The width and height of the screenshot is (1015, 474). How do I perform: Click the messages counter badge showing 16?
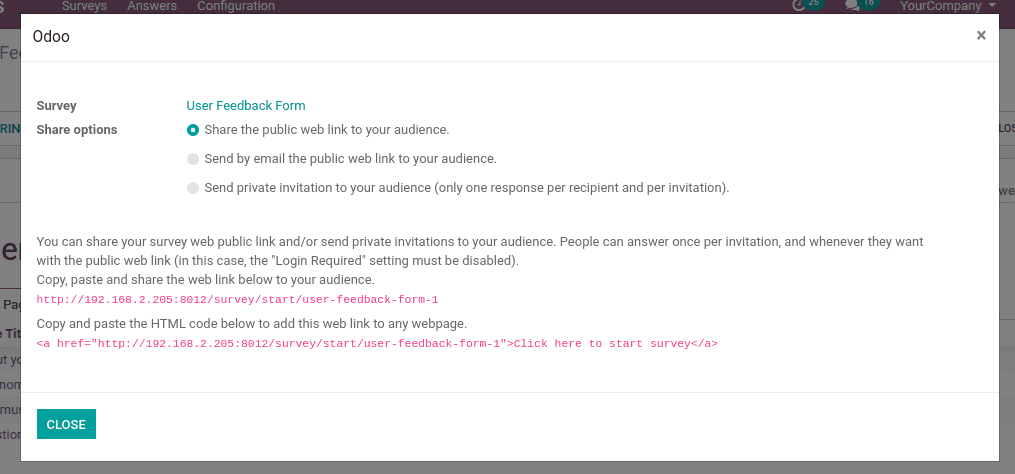tap(869, 3)
